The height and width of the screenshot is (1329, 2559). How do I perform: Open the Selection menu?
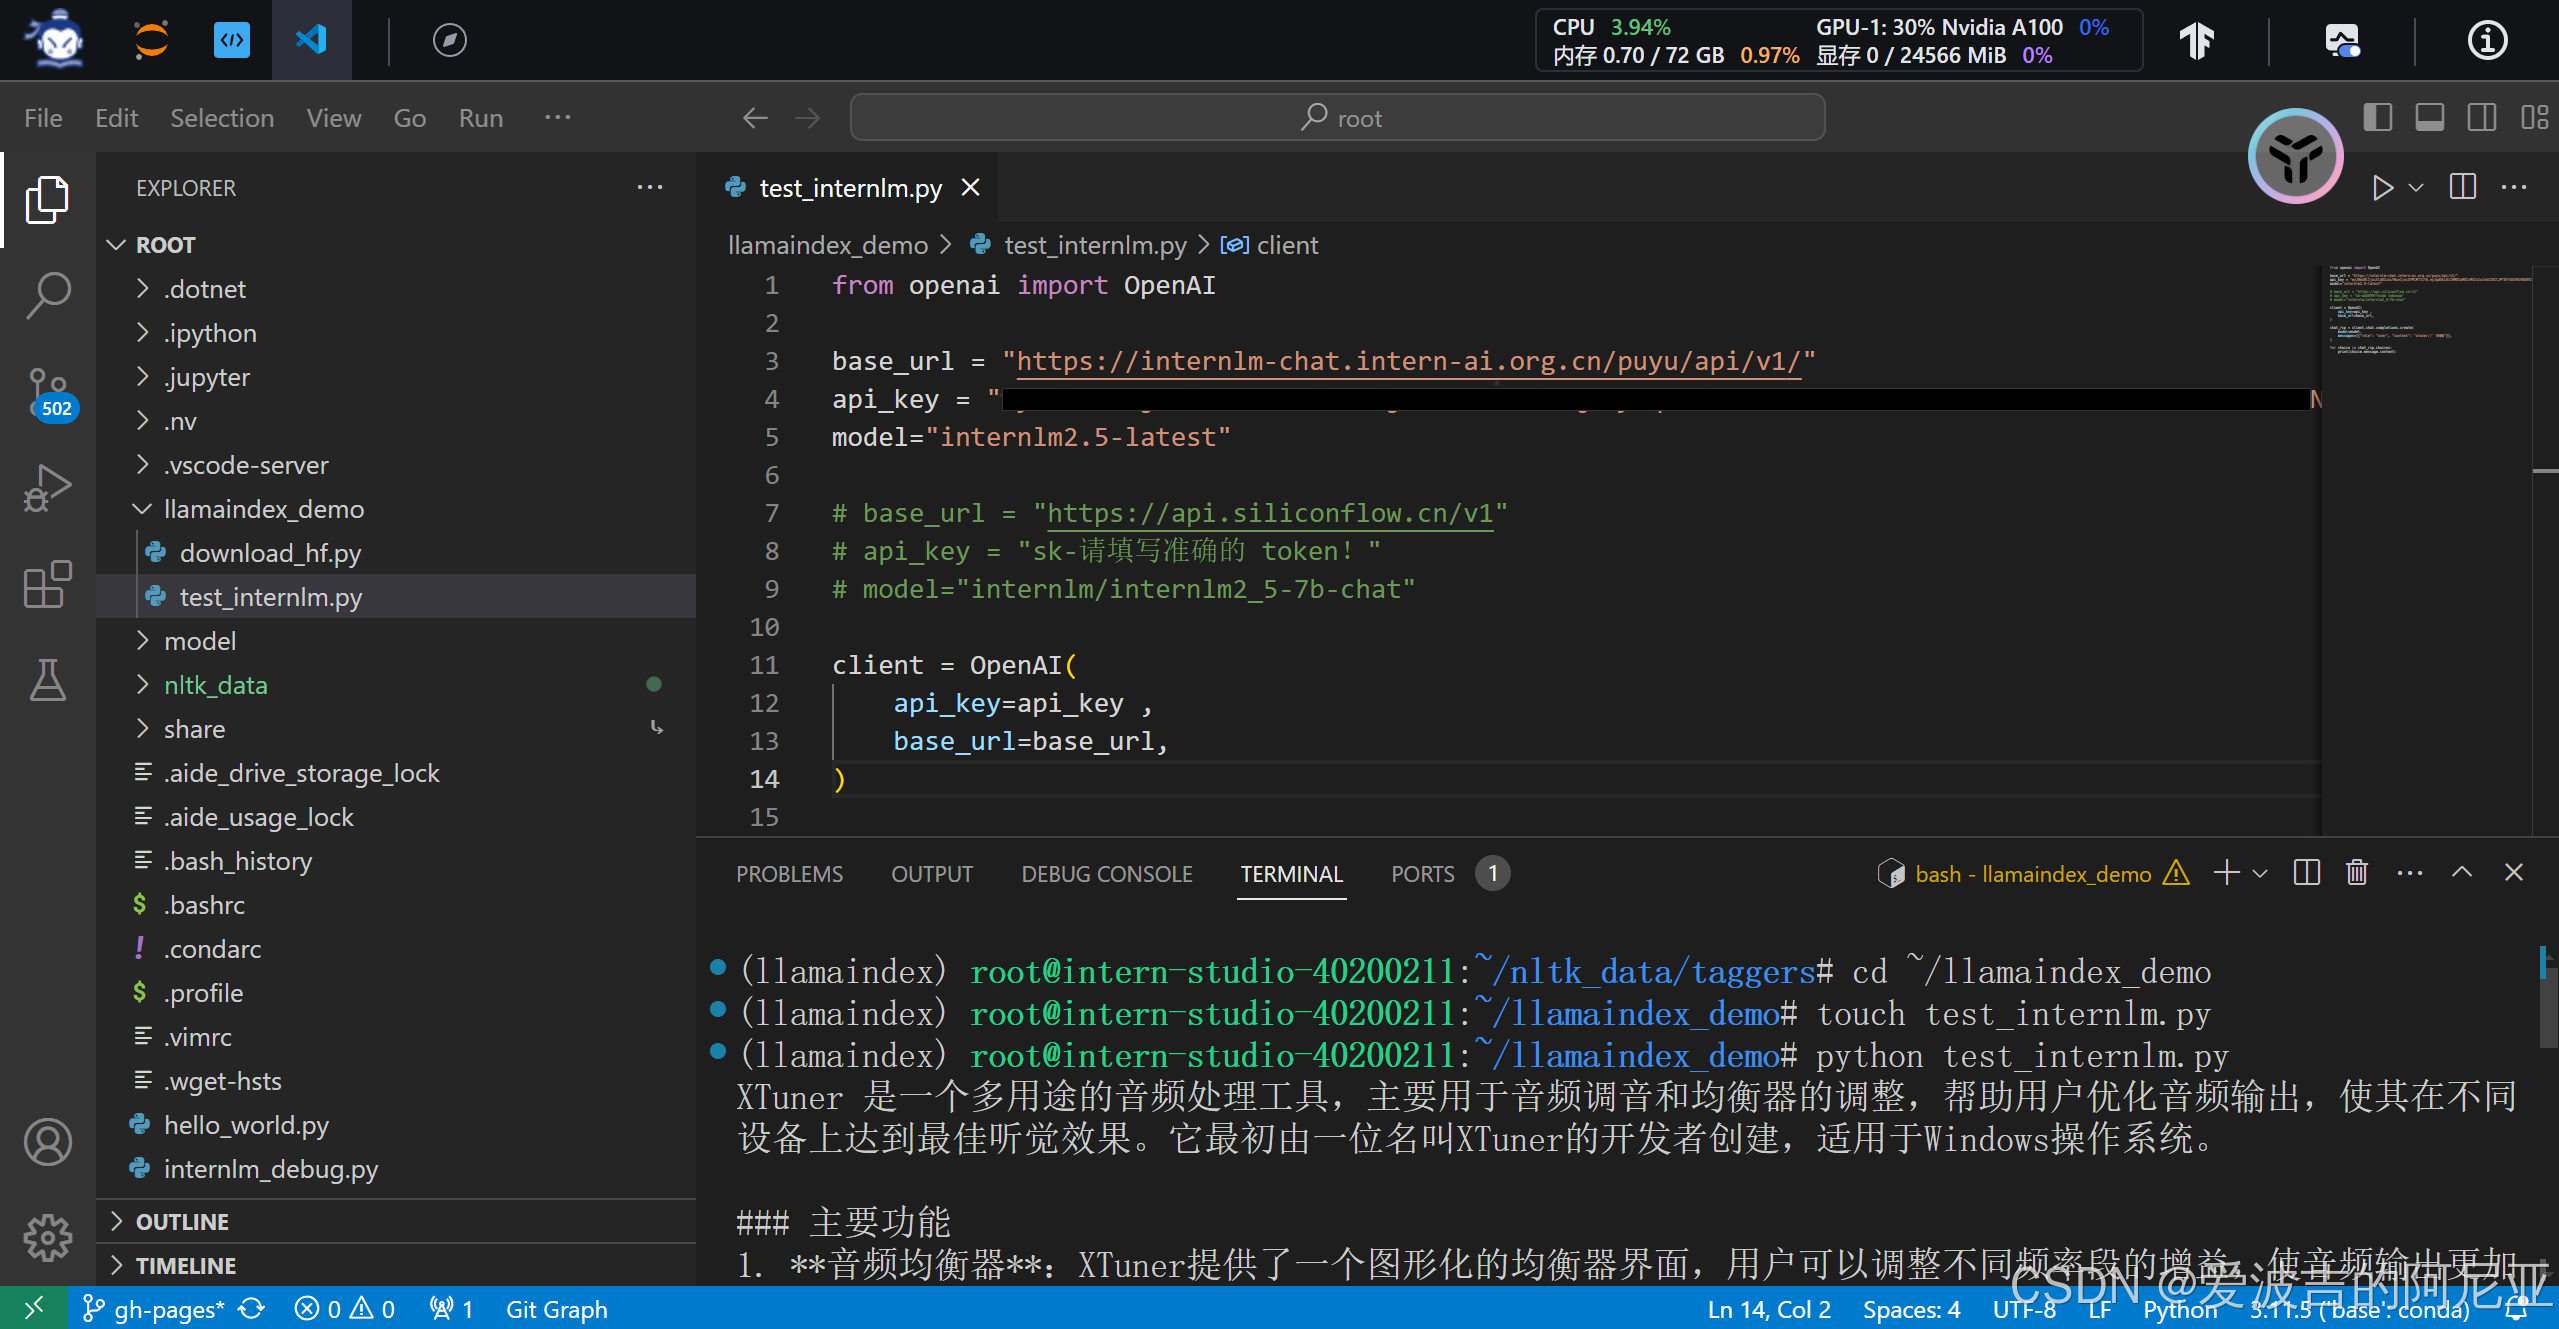pyautogui.click(x=222, y=118)
